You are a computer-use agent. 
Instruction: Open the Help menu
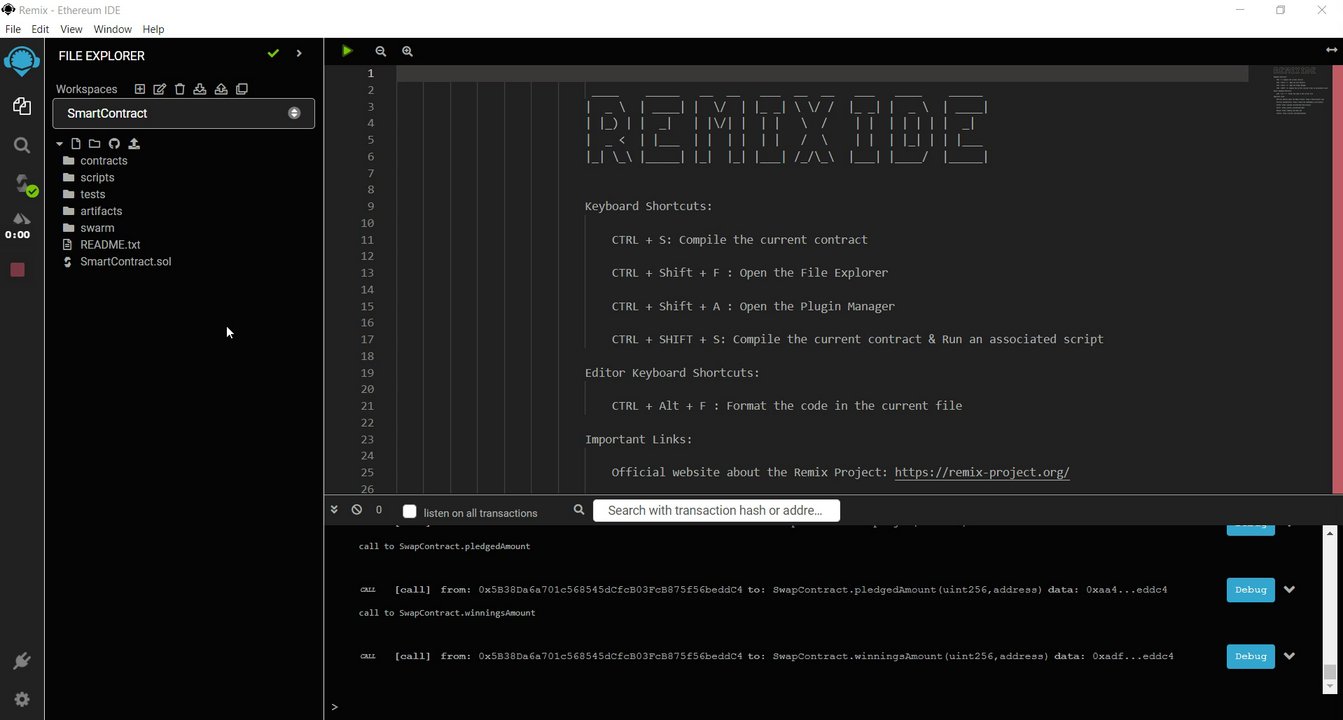(x=153, y=29)
